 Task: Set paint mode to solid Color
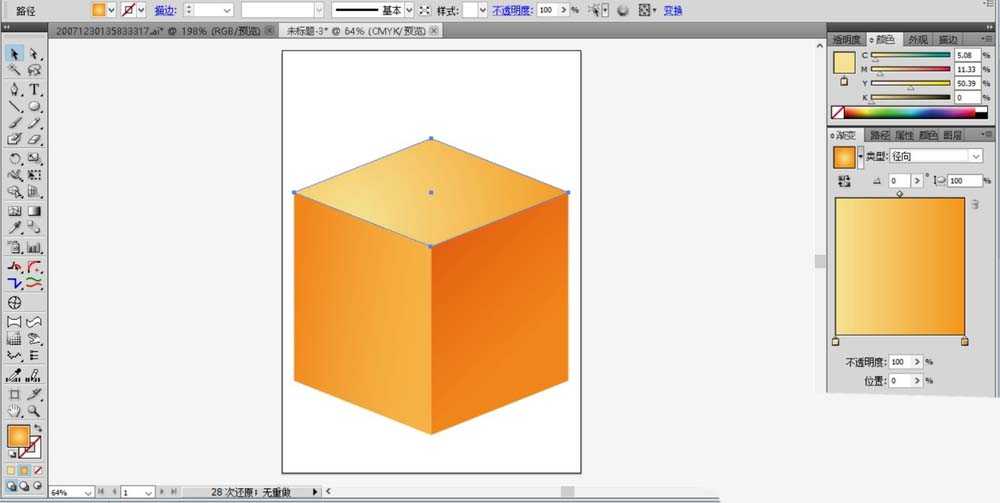click(x=11, y=470)
